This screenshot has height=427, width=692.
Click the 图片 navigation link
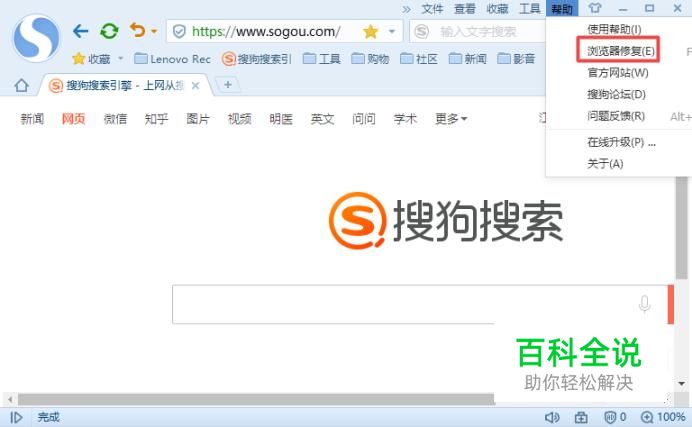(x=198, y=119)
